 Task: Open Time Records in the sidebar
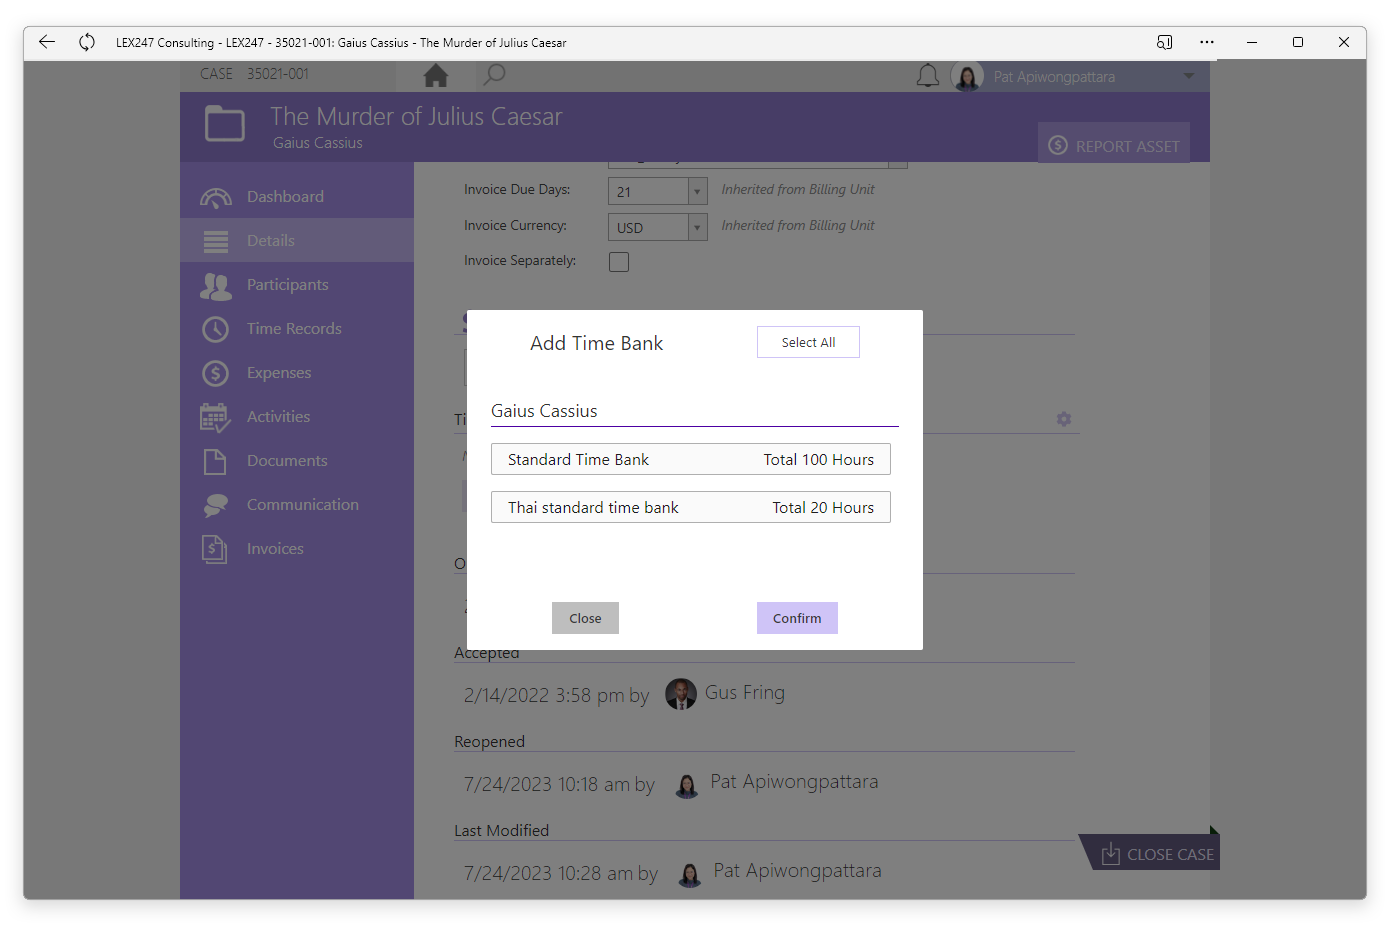pos(297,329)
